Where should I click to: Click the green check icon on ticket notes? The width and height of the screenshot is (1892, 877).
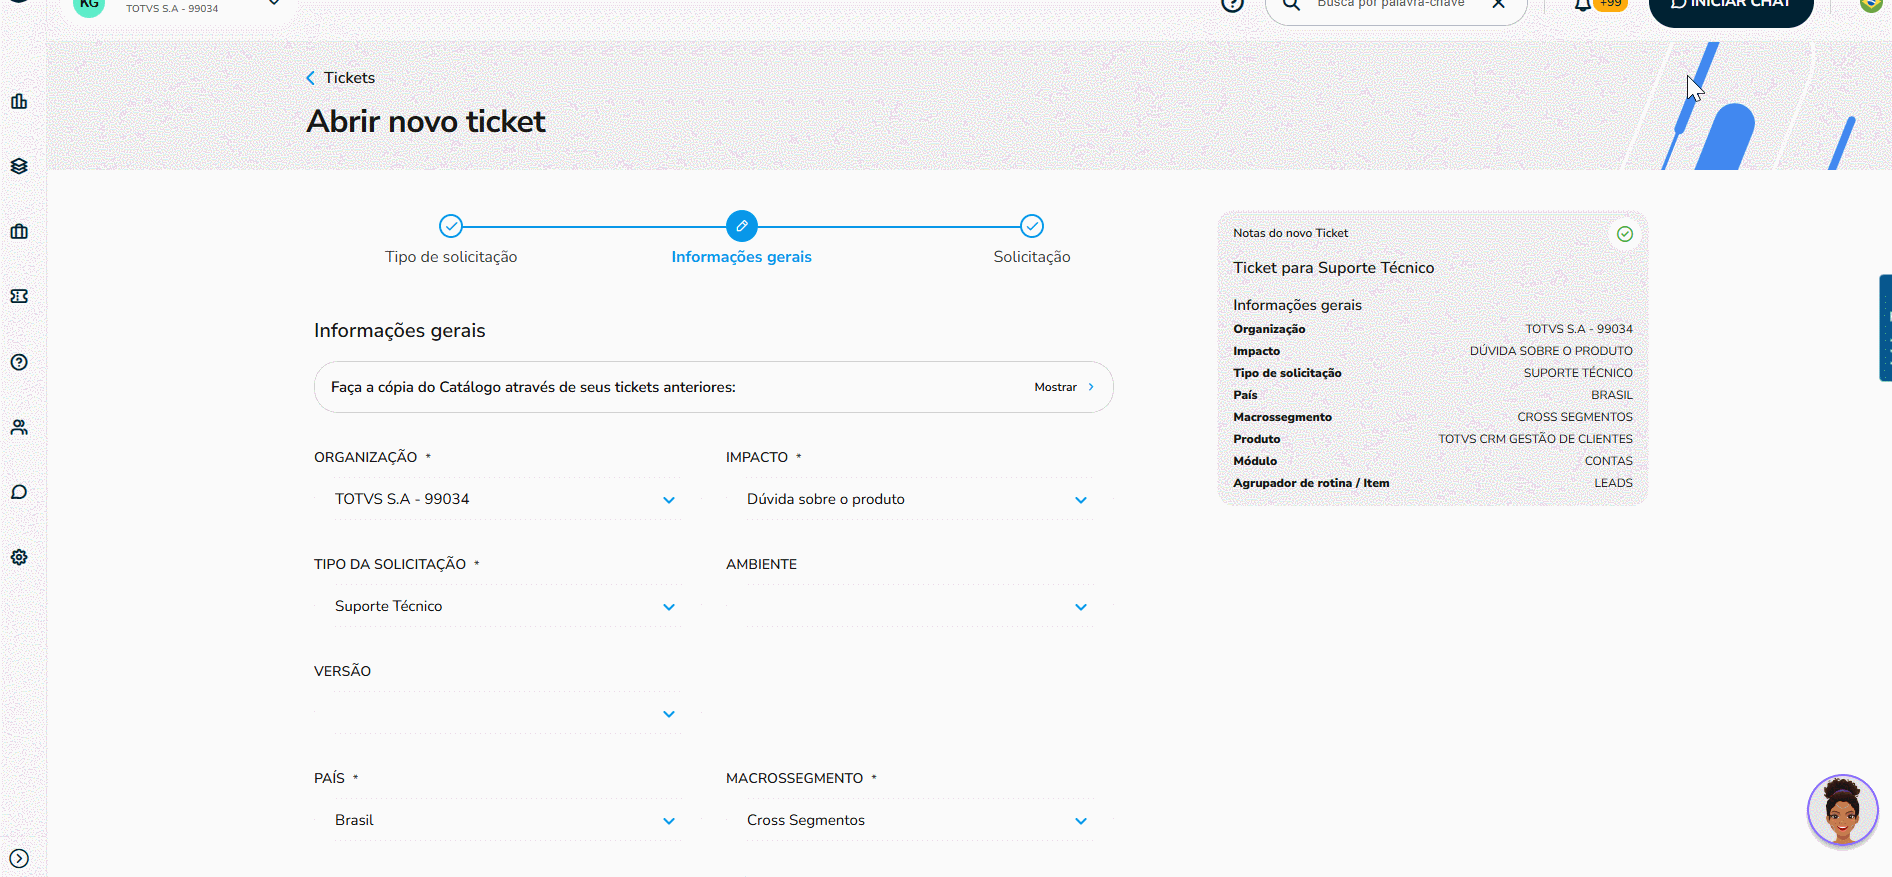coord(1625,234)
